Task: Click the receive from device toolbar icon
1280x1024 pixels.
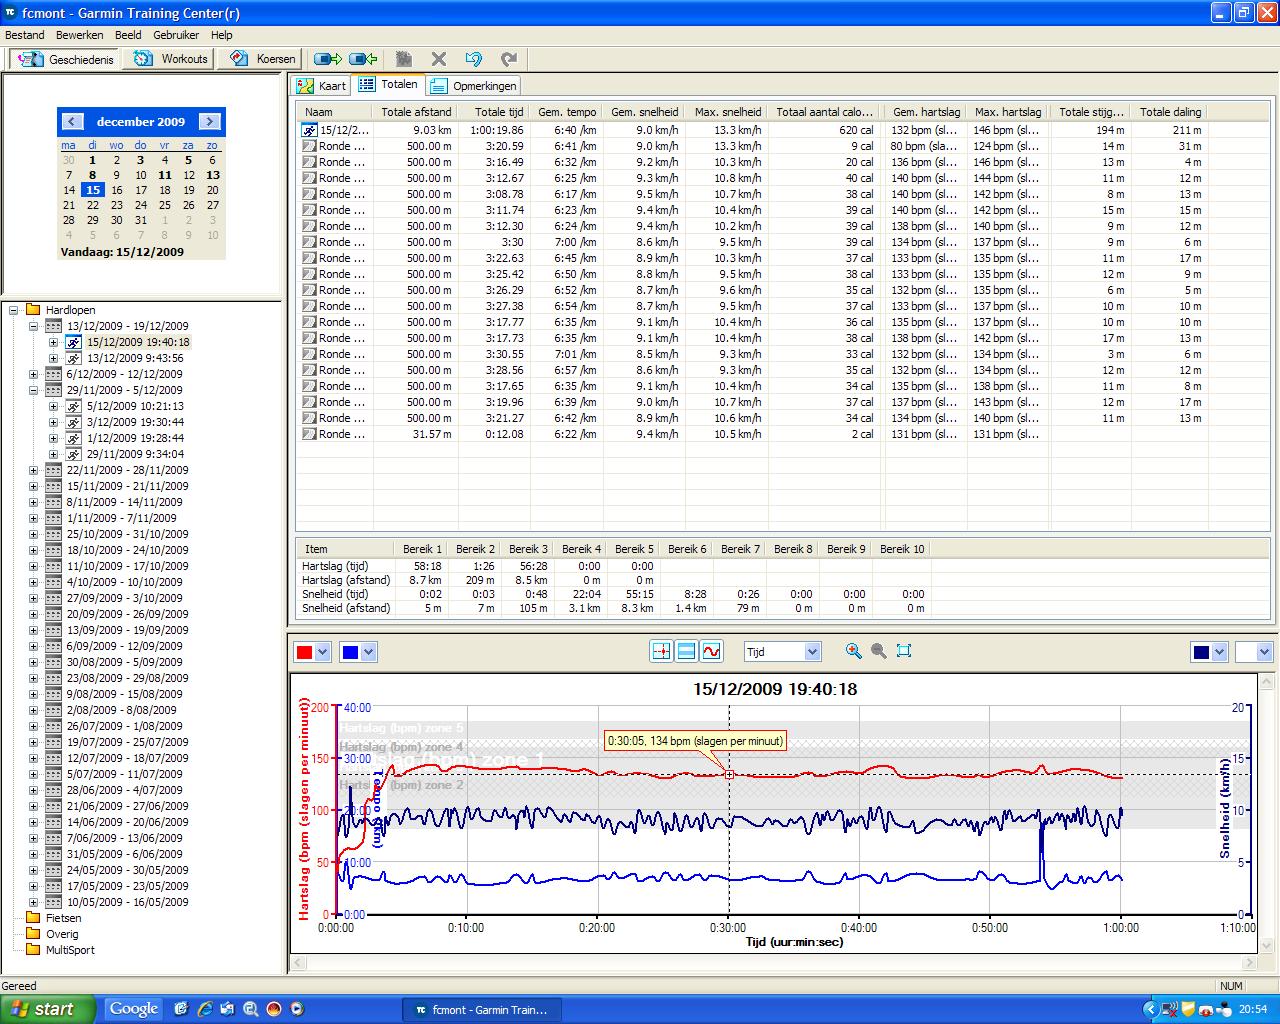Action: point(363,59)
